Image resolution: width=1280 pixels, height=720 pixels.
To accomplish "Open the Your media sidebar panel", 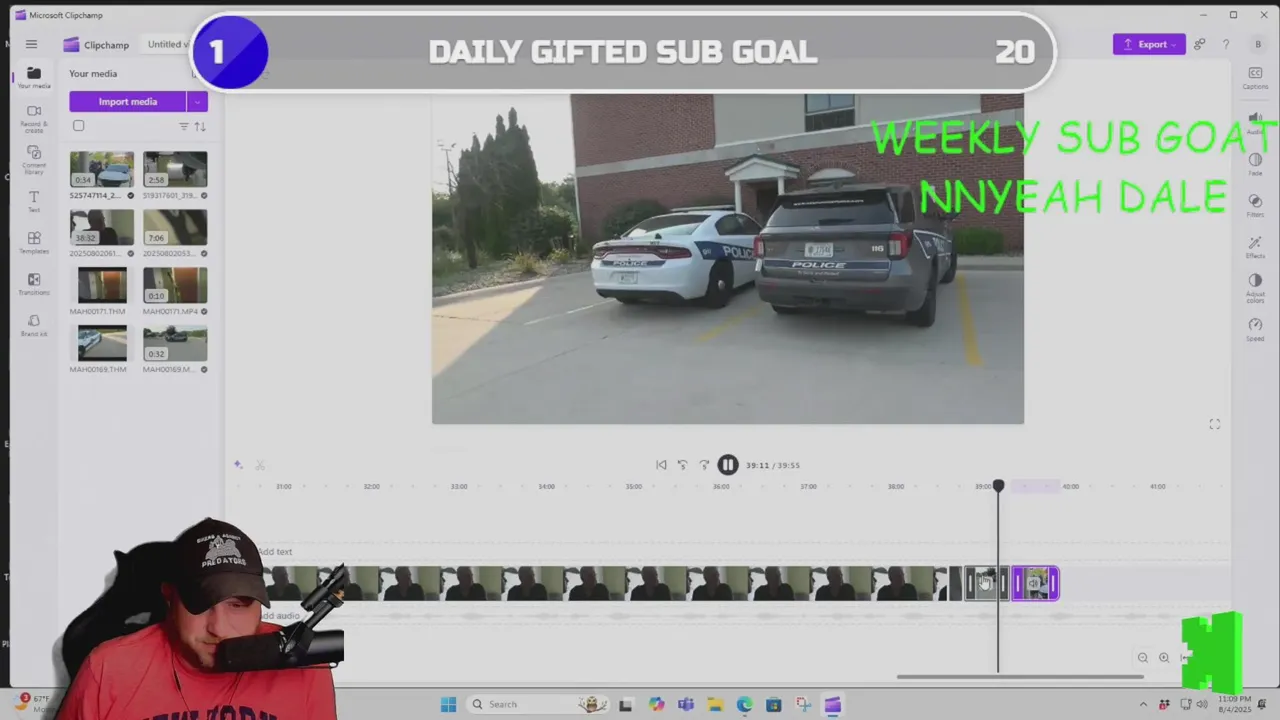I will tap(33, 78).
